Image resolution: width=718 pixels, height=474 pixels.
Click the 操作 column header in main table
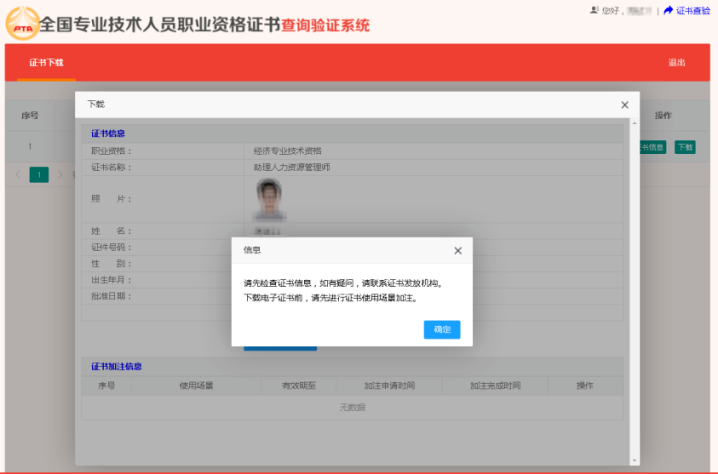pyautogui.click(x=663, y=115)
